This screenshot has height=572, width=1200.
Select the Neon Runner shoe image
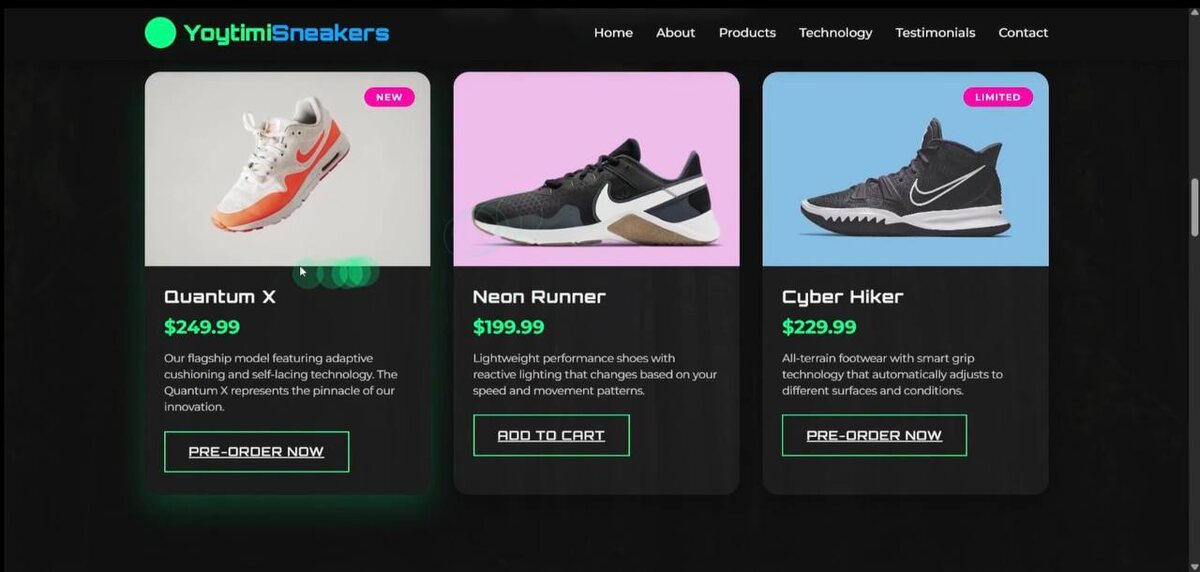[596, 169]
